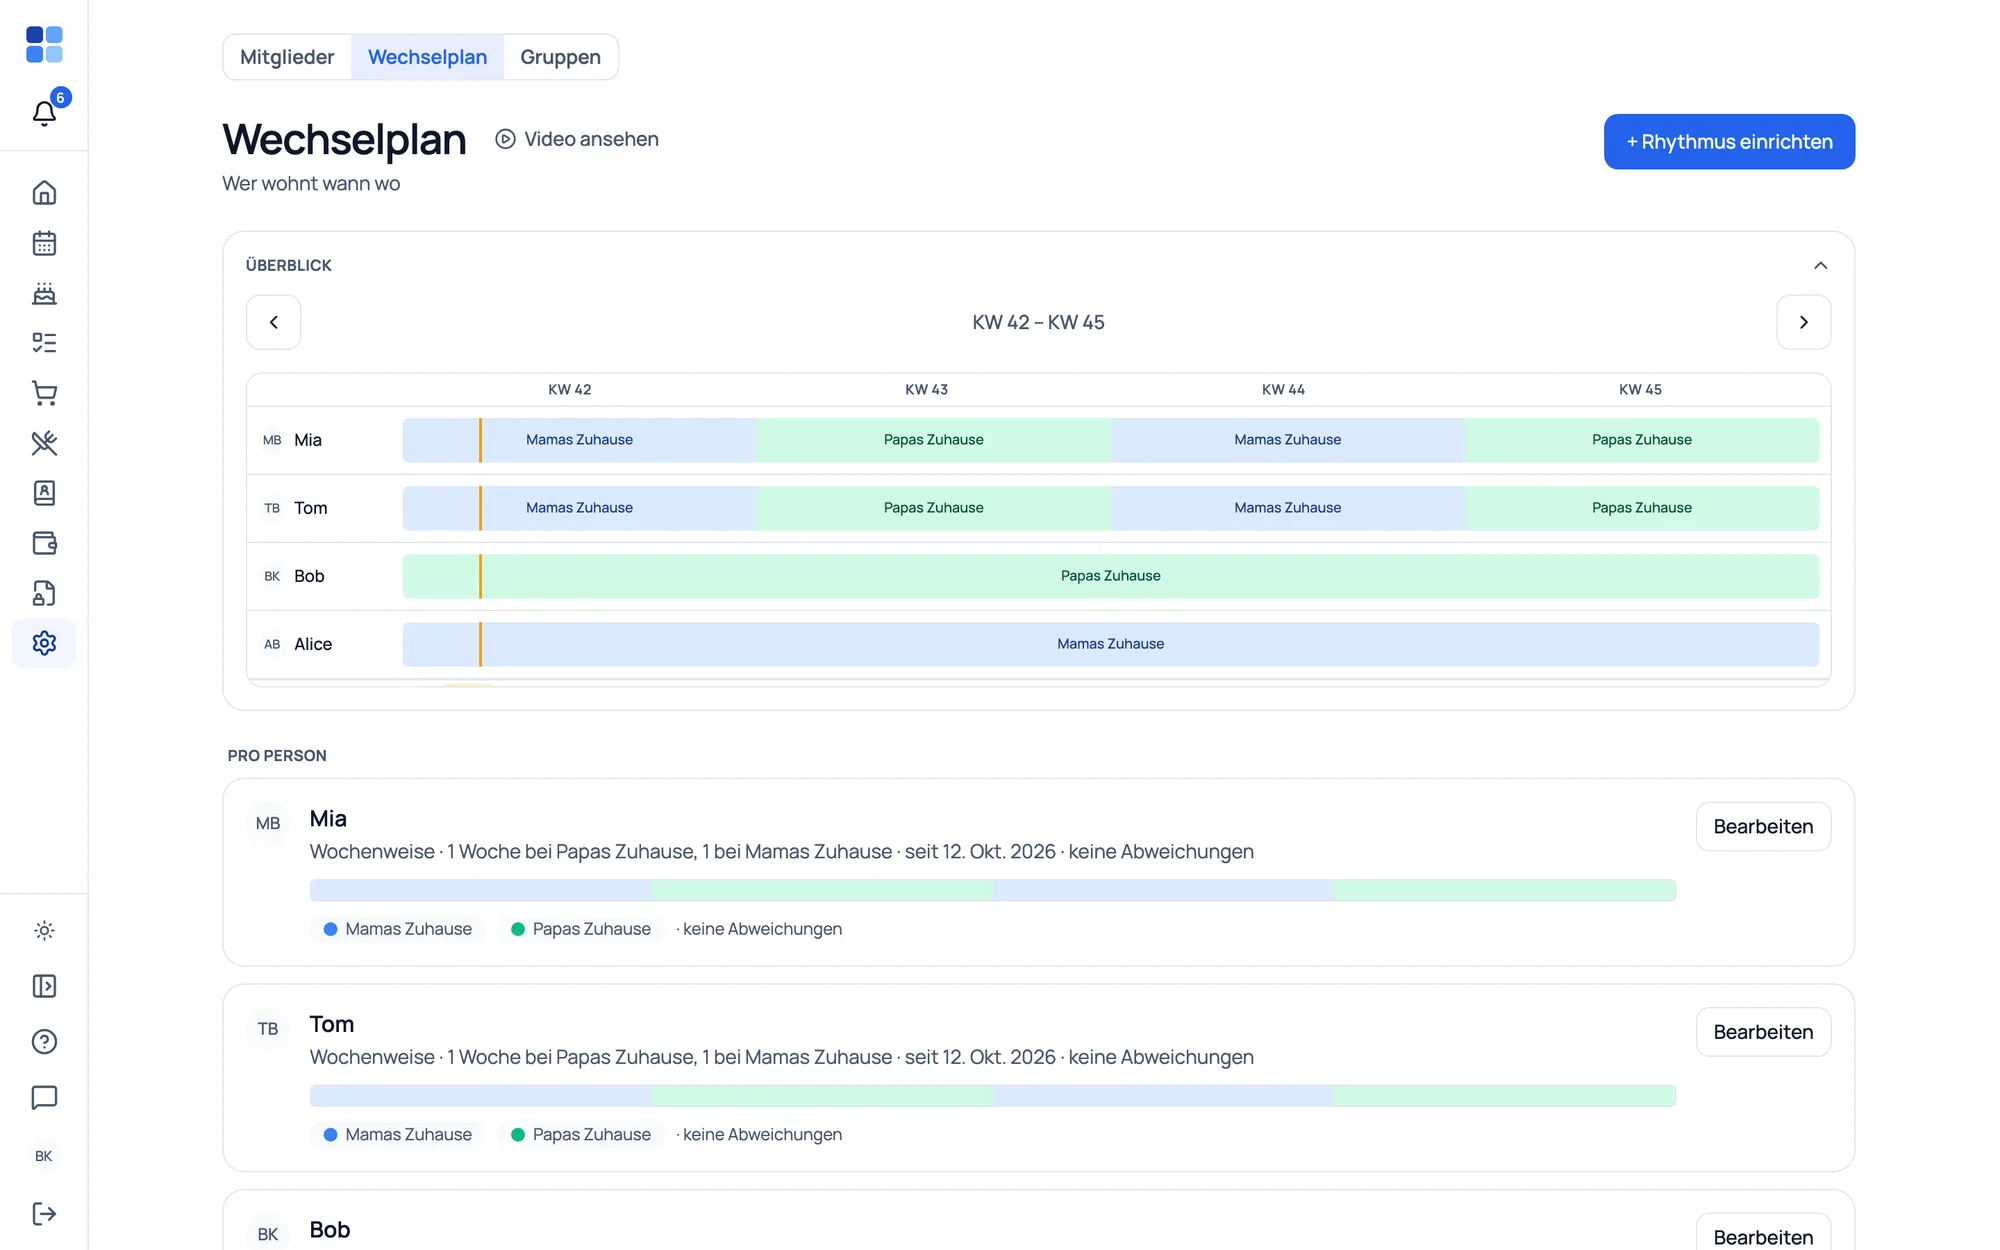
Task: Open the BK user avatar in sidebar
Action: tap(44, 1156)
